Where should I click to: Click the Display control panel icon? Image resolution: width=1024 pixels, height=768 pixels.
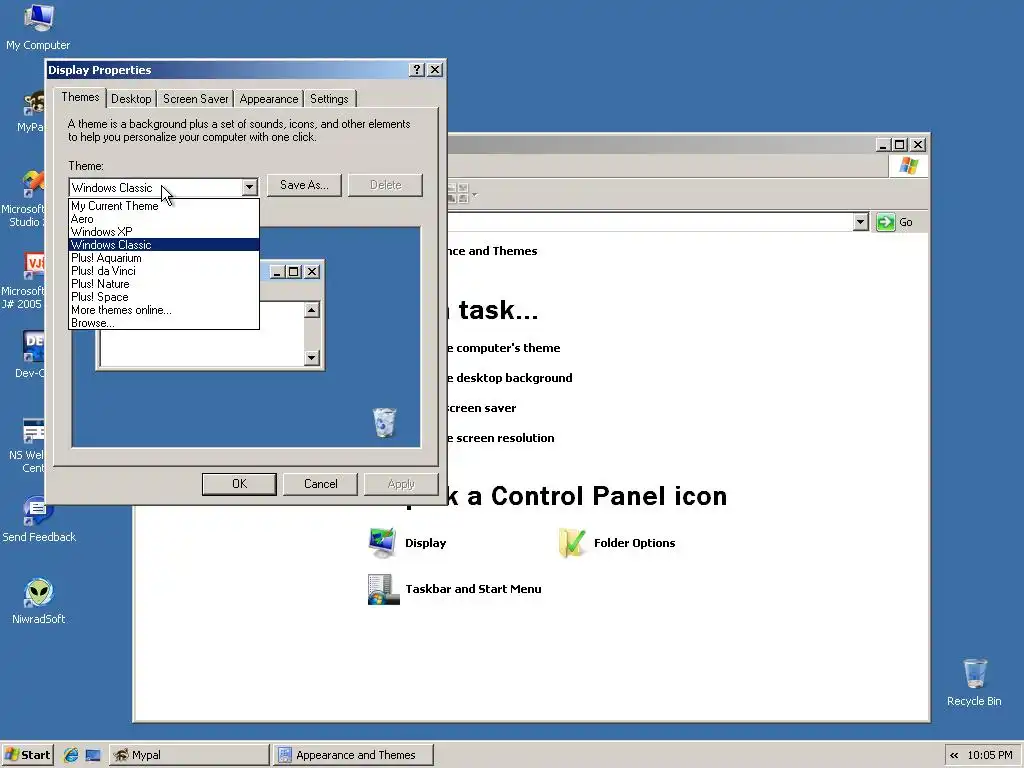pos(383,543)
